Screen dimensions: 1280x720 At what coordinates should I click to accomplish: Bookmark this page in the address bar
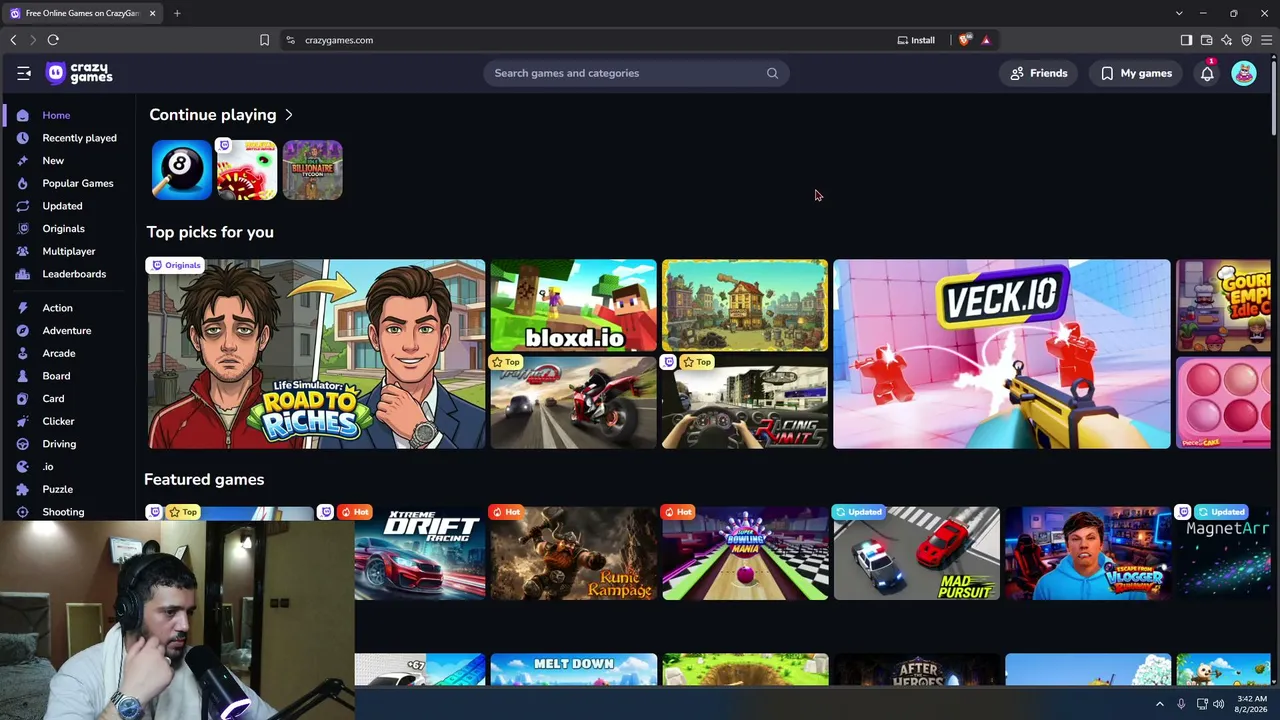click(264, 40)
